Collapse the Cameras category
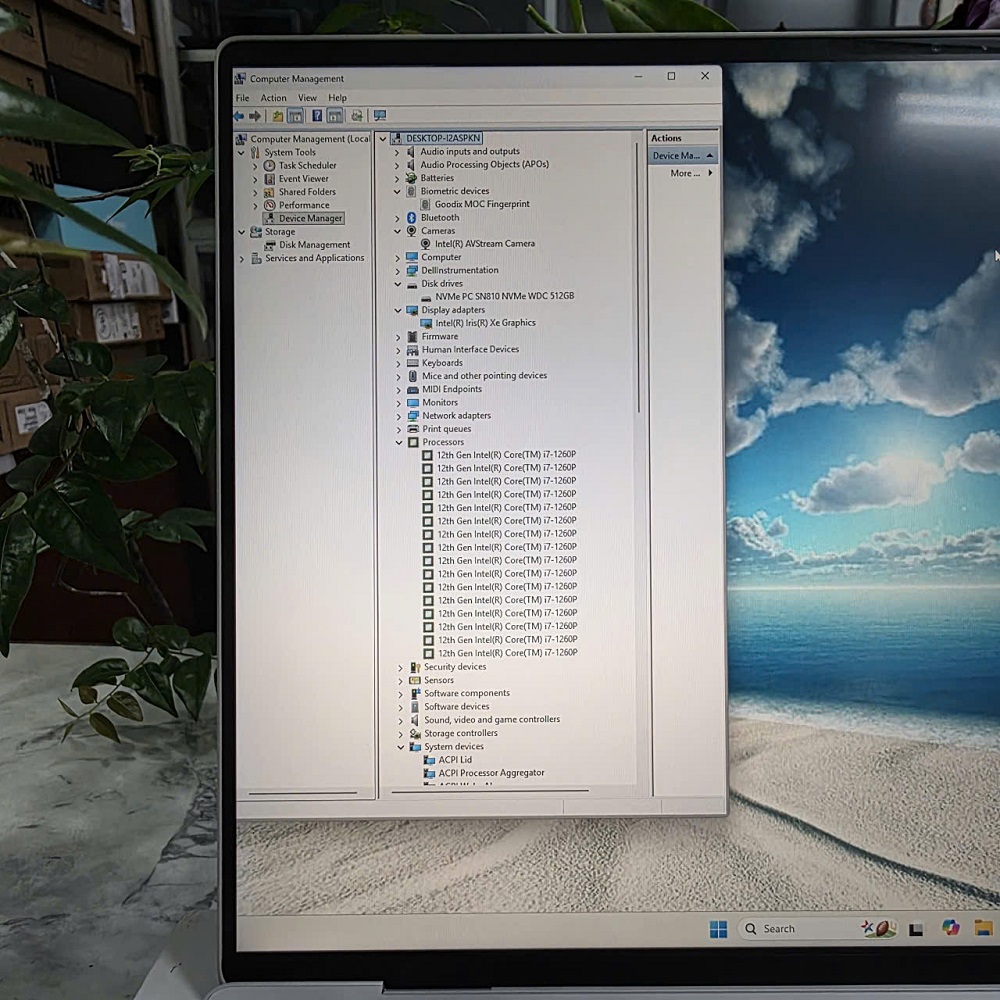 point(397,232)
